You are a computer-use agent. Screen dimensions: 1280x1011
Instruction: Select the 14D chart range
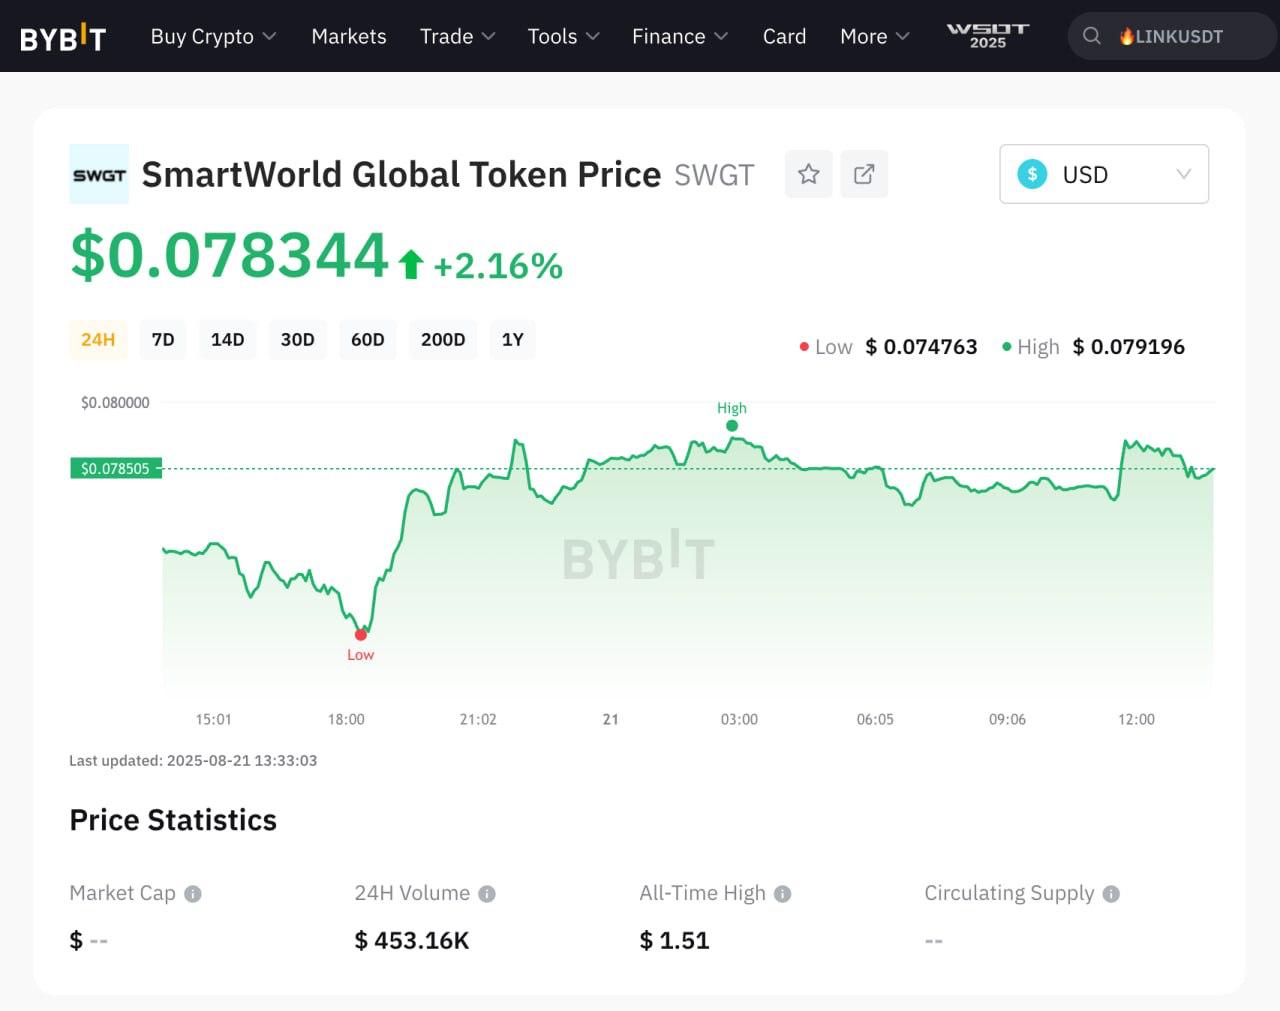coord(227,340)
